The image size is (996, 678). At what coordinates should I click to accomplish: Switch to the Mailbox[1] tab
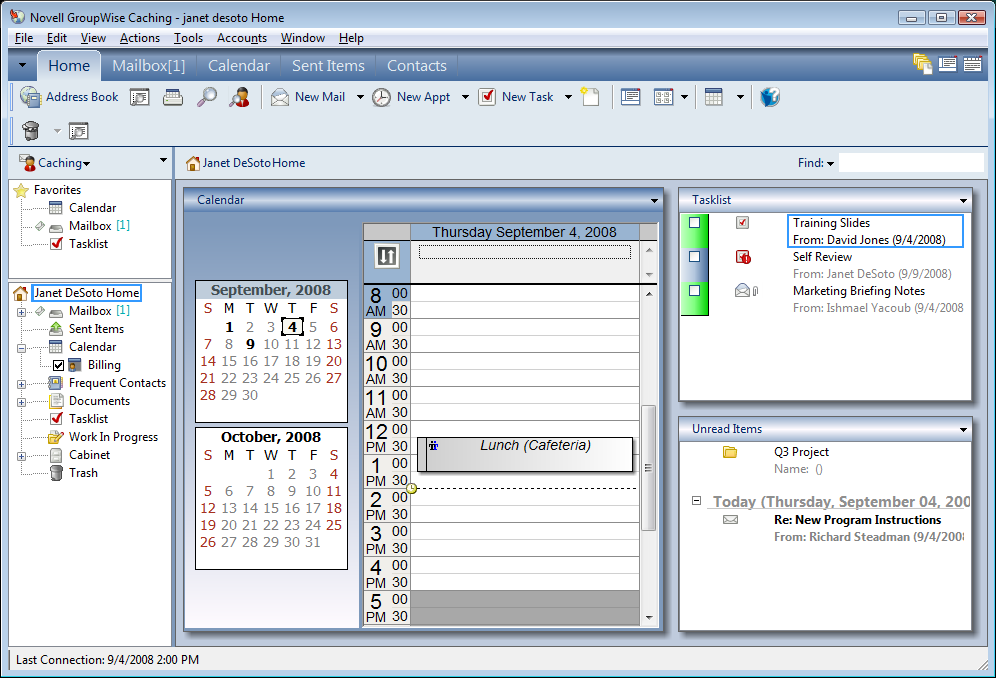pos(149,65)
